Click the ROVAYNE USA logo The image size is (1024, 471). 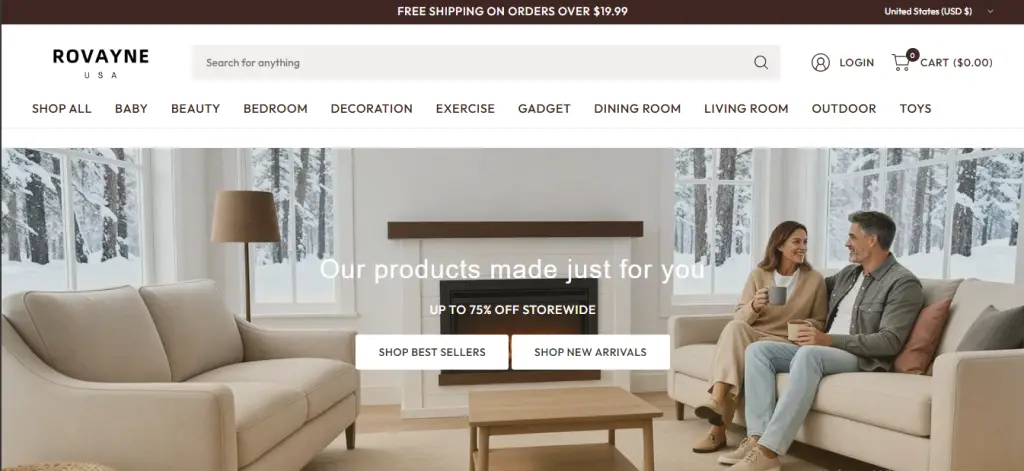point(101,63)
